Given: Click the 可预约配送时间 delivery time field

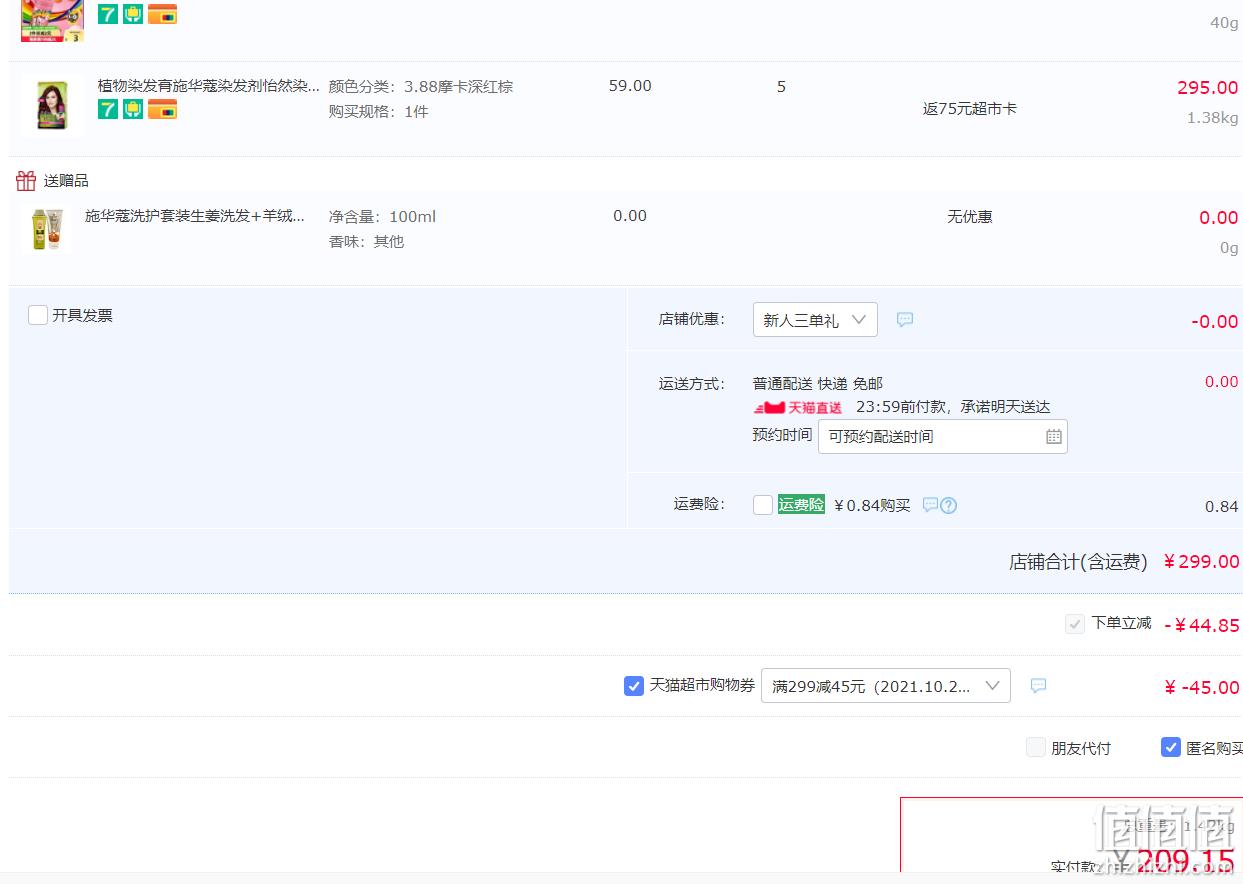Looking at the screenshot, I should click(x=943, y=437).
